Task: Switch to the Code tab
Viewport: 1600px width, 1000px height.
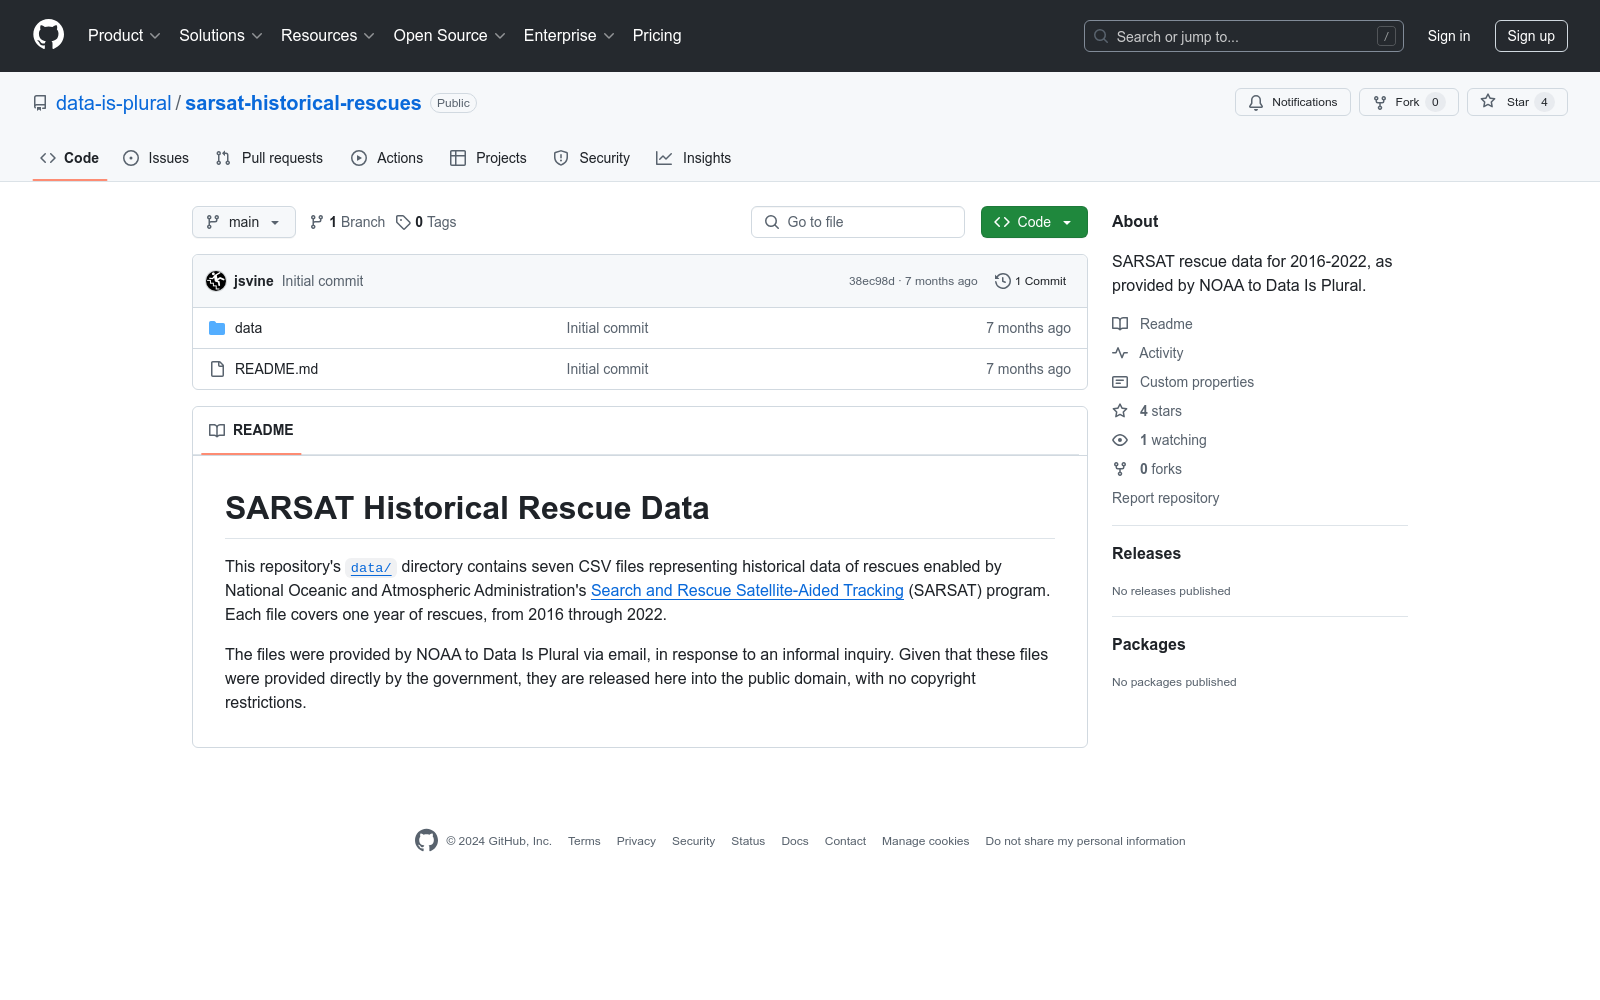Action: click(x=70, y=158)
